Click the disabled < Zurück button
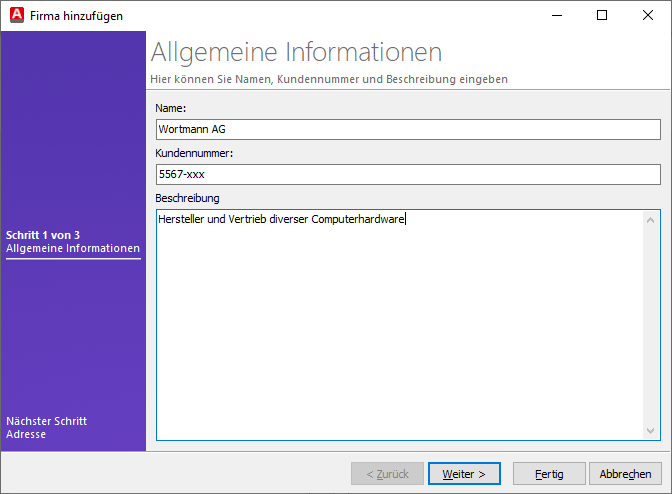Viewport: 672px width, 494px height. (387, 474)
